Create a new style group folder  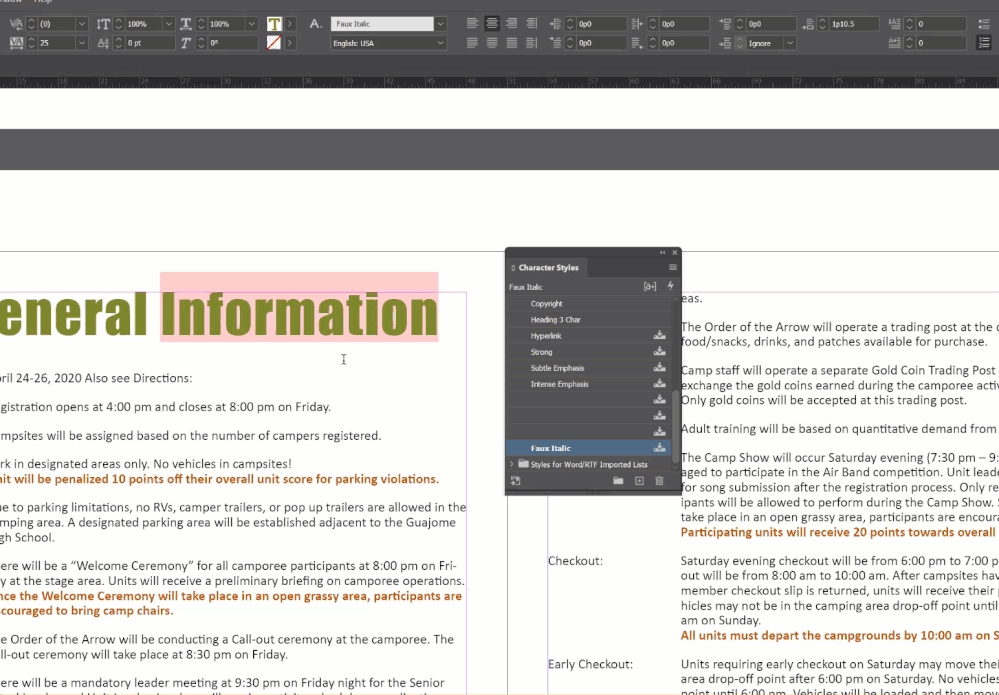pyautogui.click(x=618, y=481)
